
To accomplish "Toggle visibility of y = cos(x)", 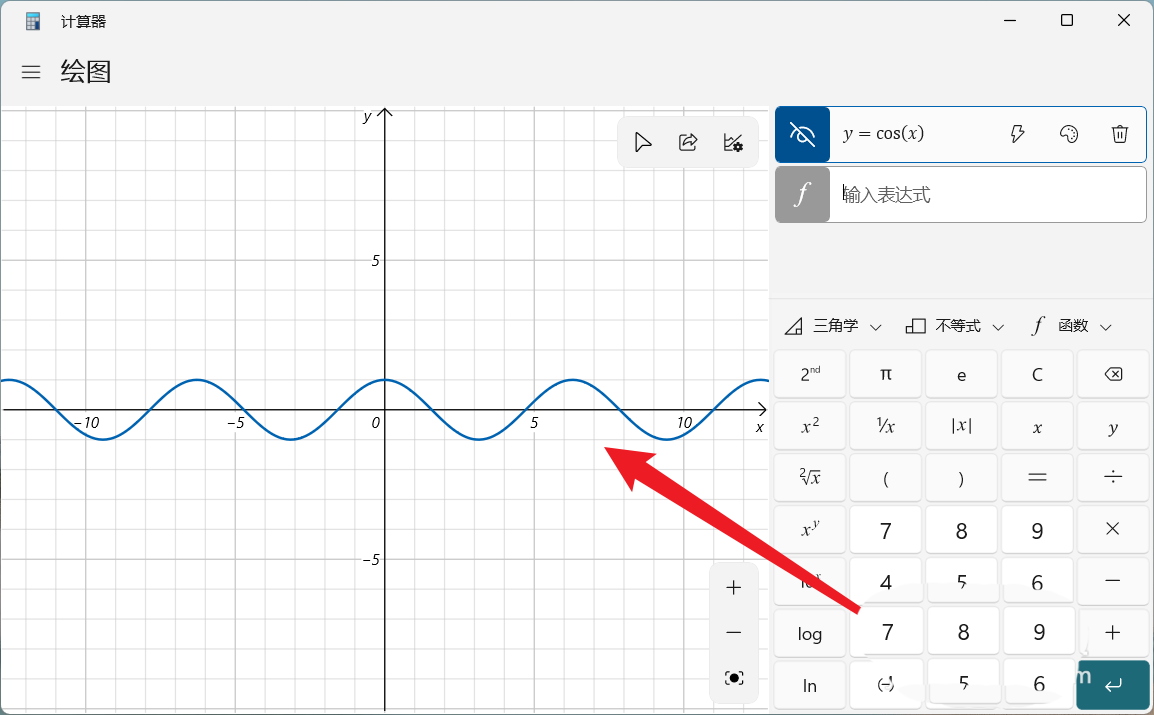I will pos(802,134).
